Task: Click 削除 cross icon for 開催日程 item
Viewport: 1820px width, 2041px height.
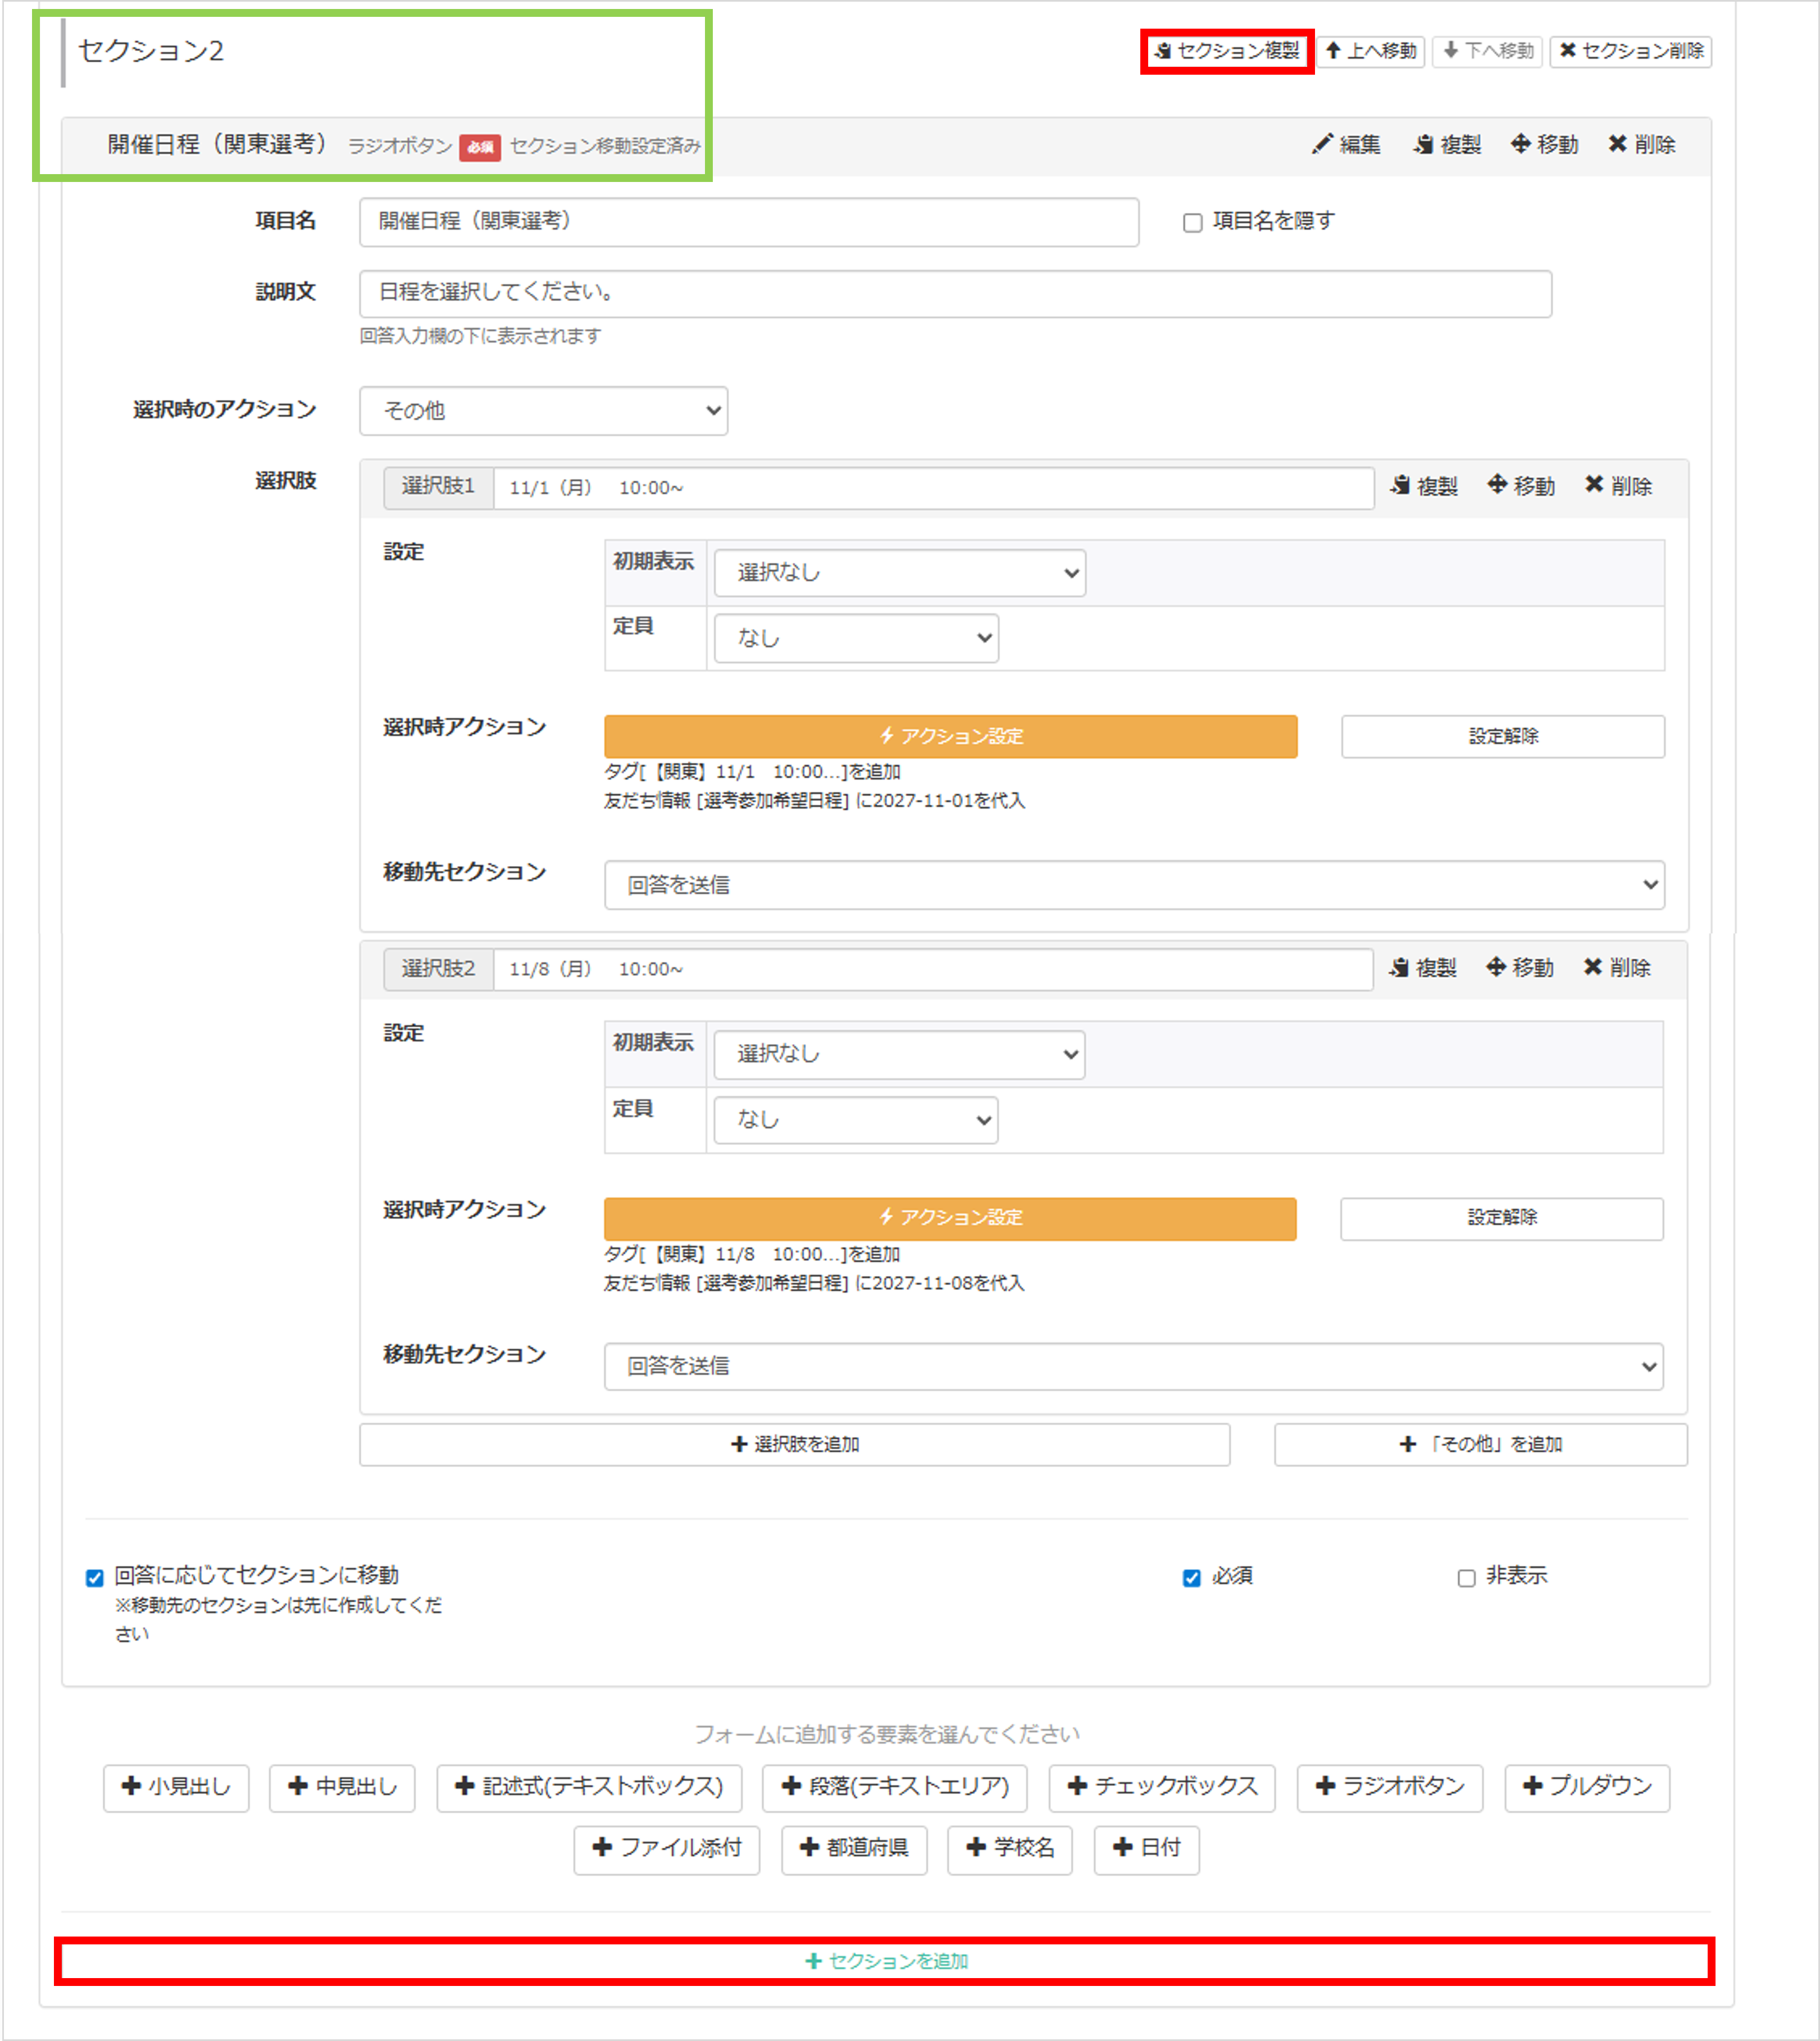Action: click(x=1641, y=145)
